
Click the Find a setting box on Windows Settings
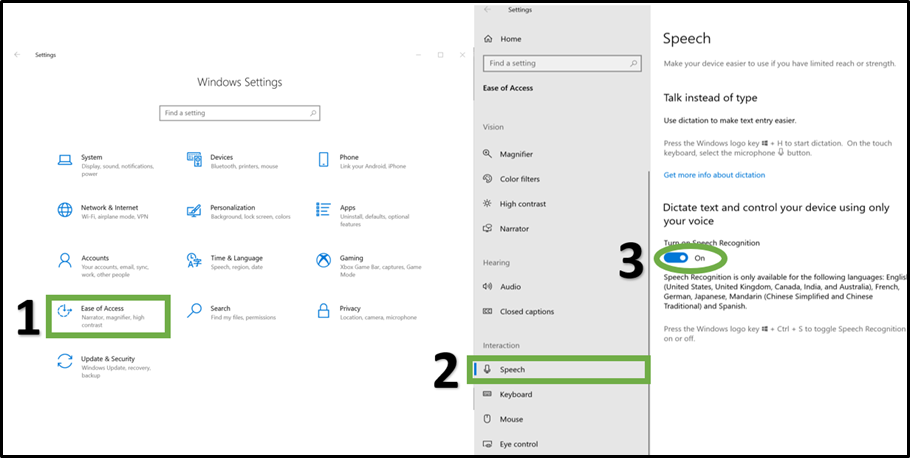click(239, 113)
